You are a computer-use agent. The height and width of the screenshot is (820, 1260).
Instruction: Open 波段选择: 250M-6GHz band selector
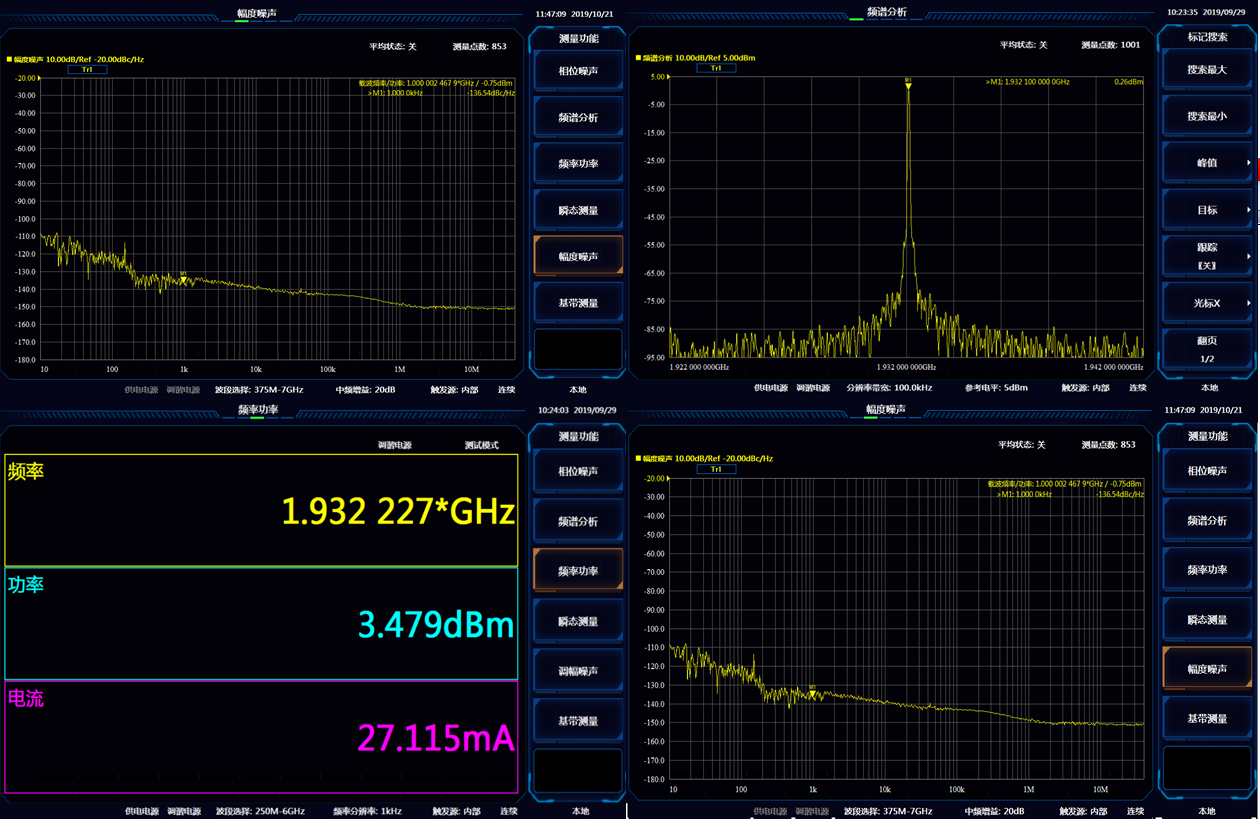pyautogui.click(x=260, y=811)
